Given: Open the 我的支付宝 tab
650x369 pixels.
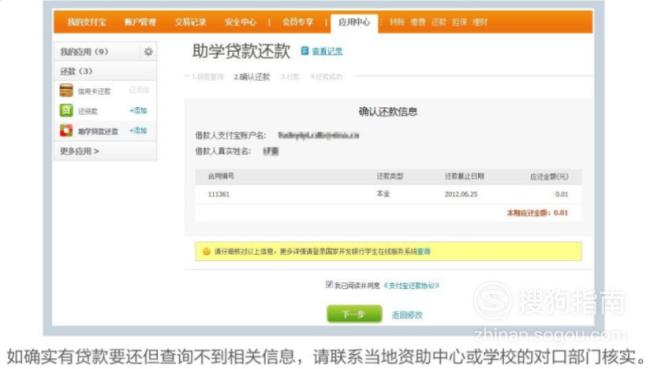Looking at the screenshot, I should [87, 22].
